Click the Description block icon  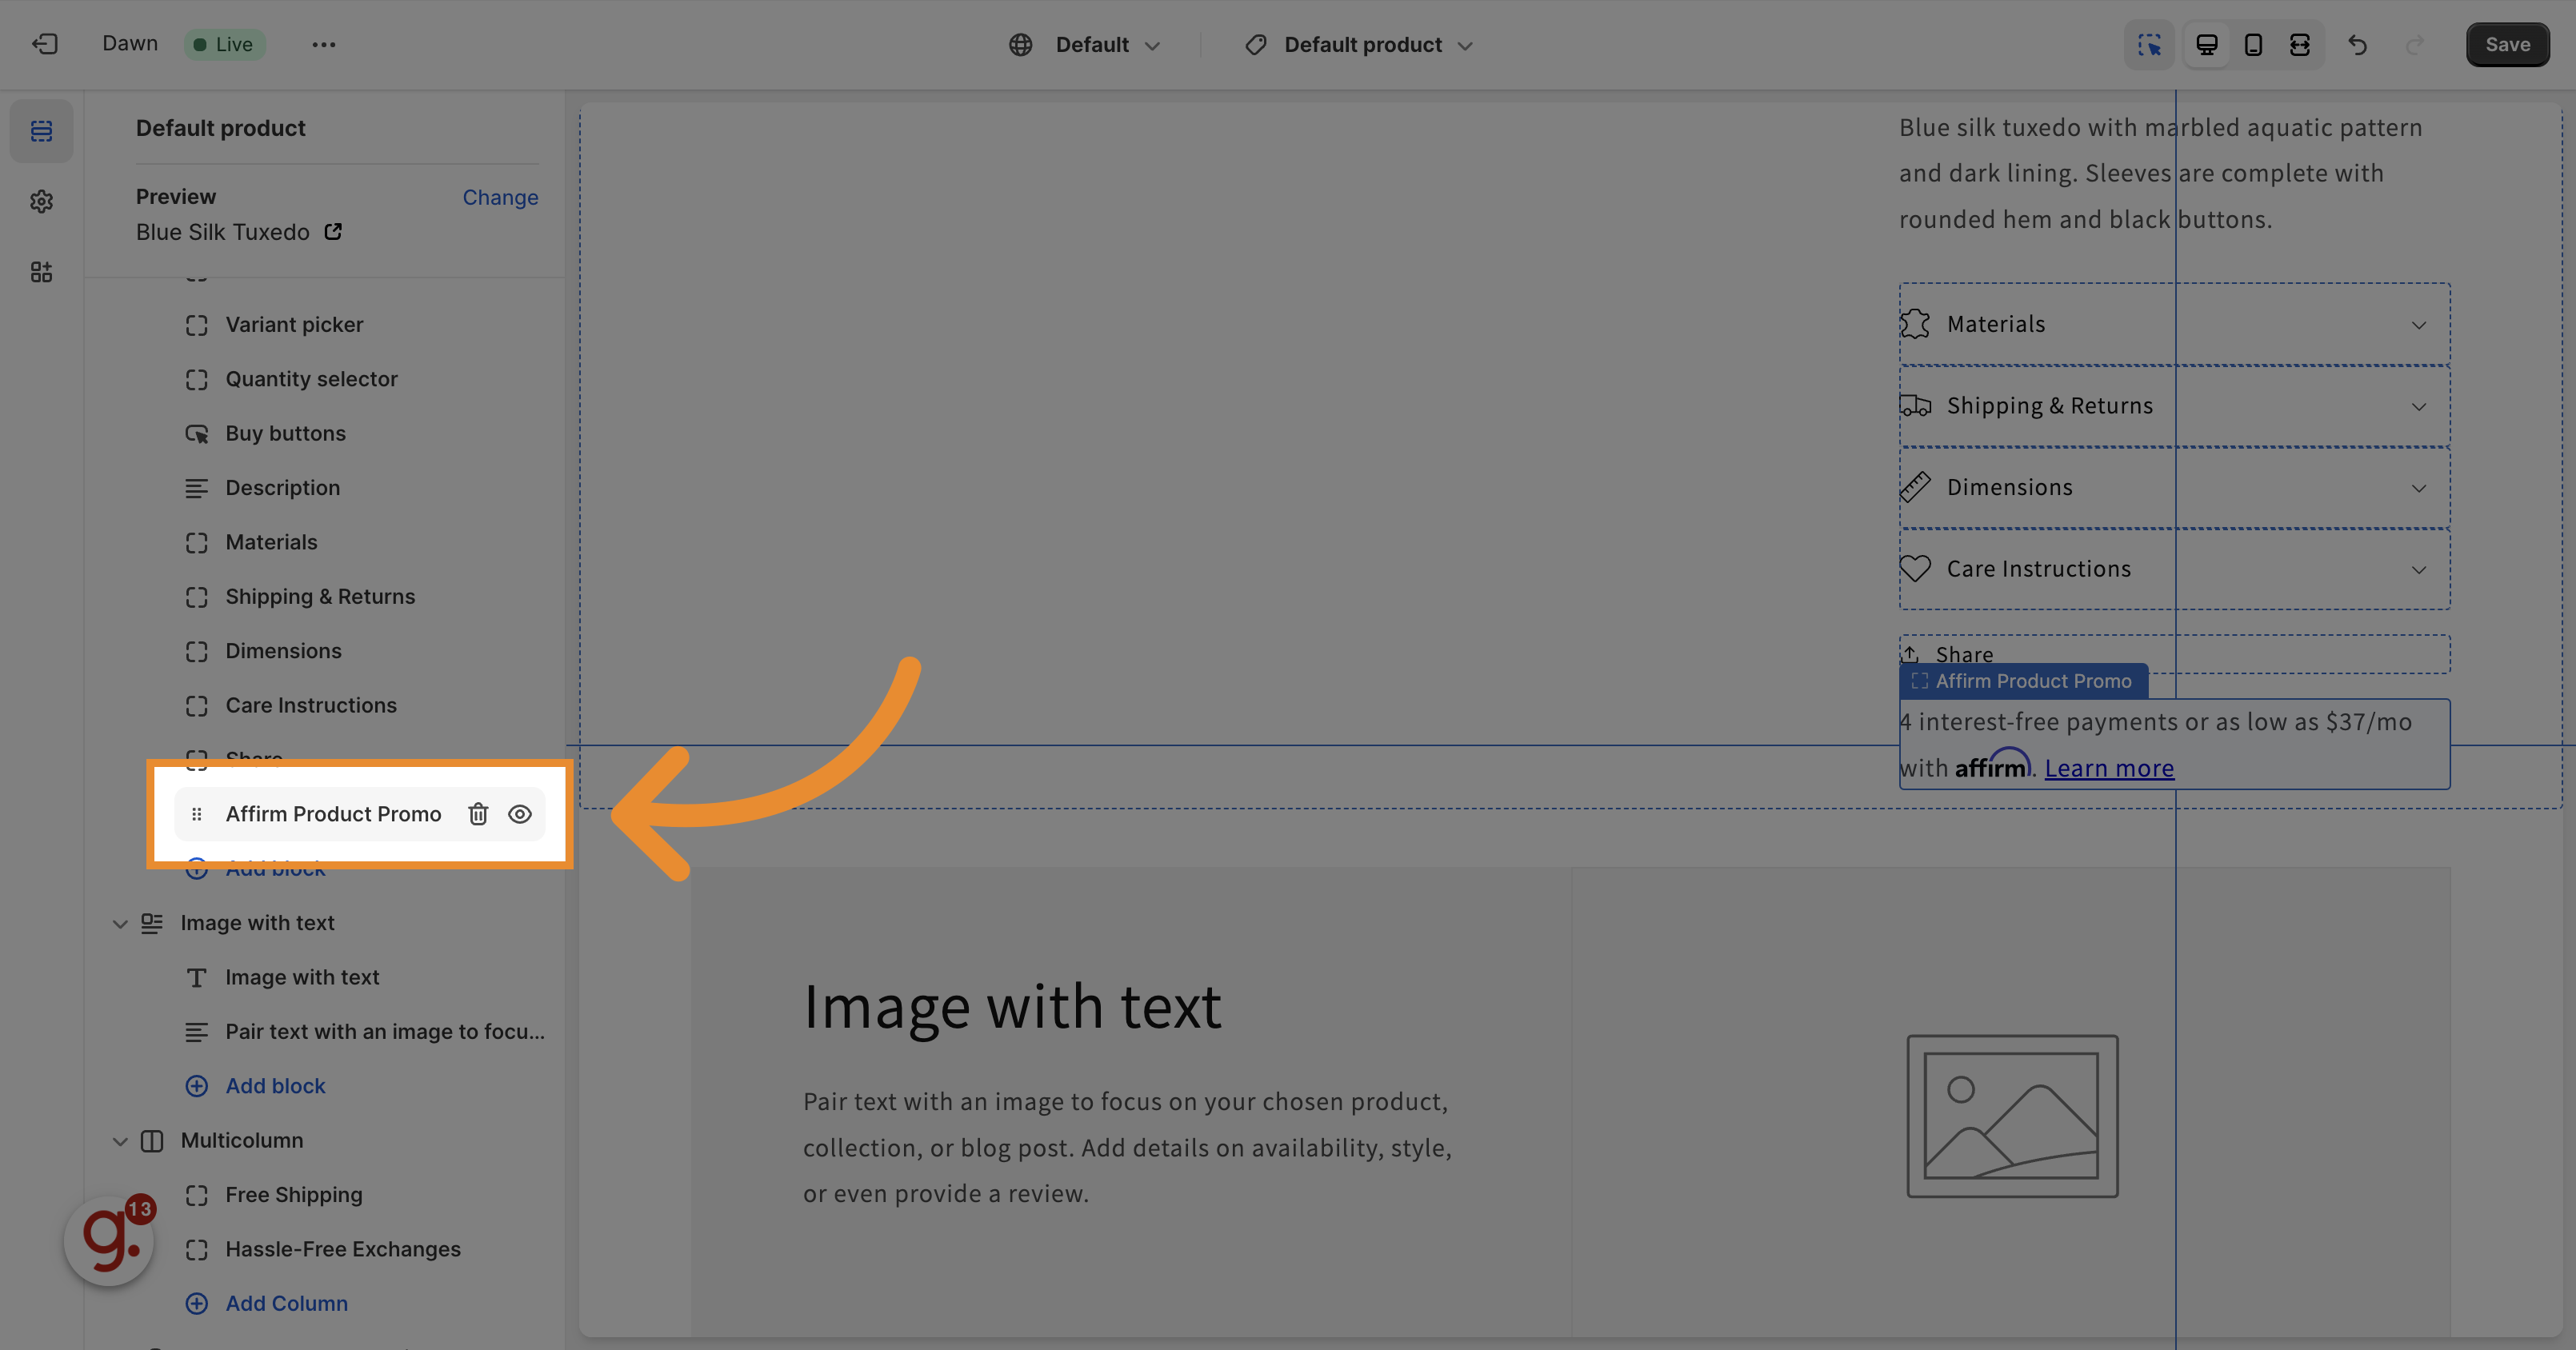click(x=197, y=488)
